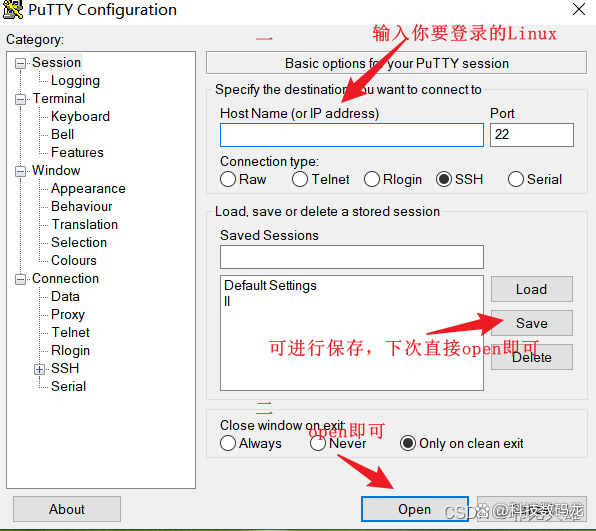The height and width of the screenshot is (531, 596).
Task: Select Default Settings in sessions list
Action: (x=270, y=285)
